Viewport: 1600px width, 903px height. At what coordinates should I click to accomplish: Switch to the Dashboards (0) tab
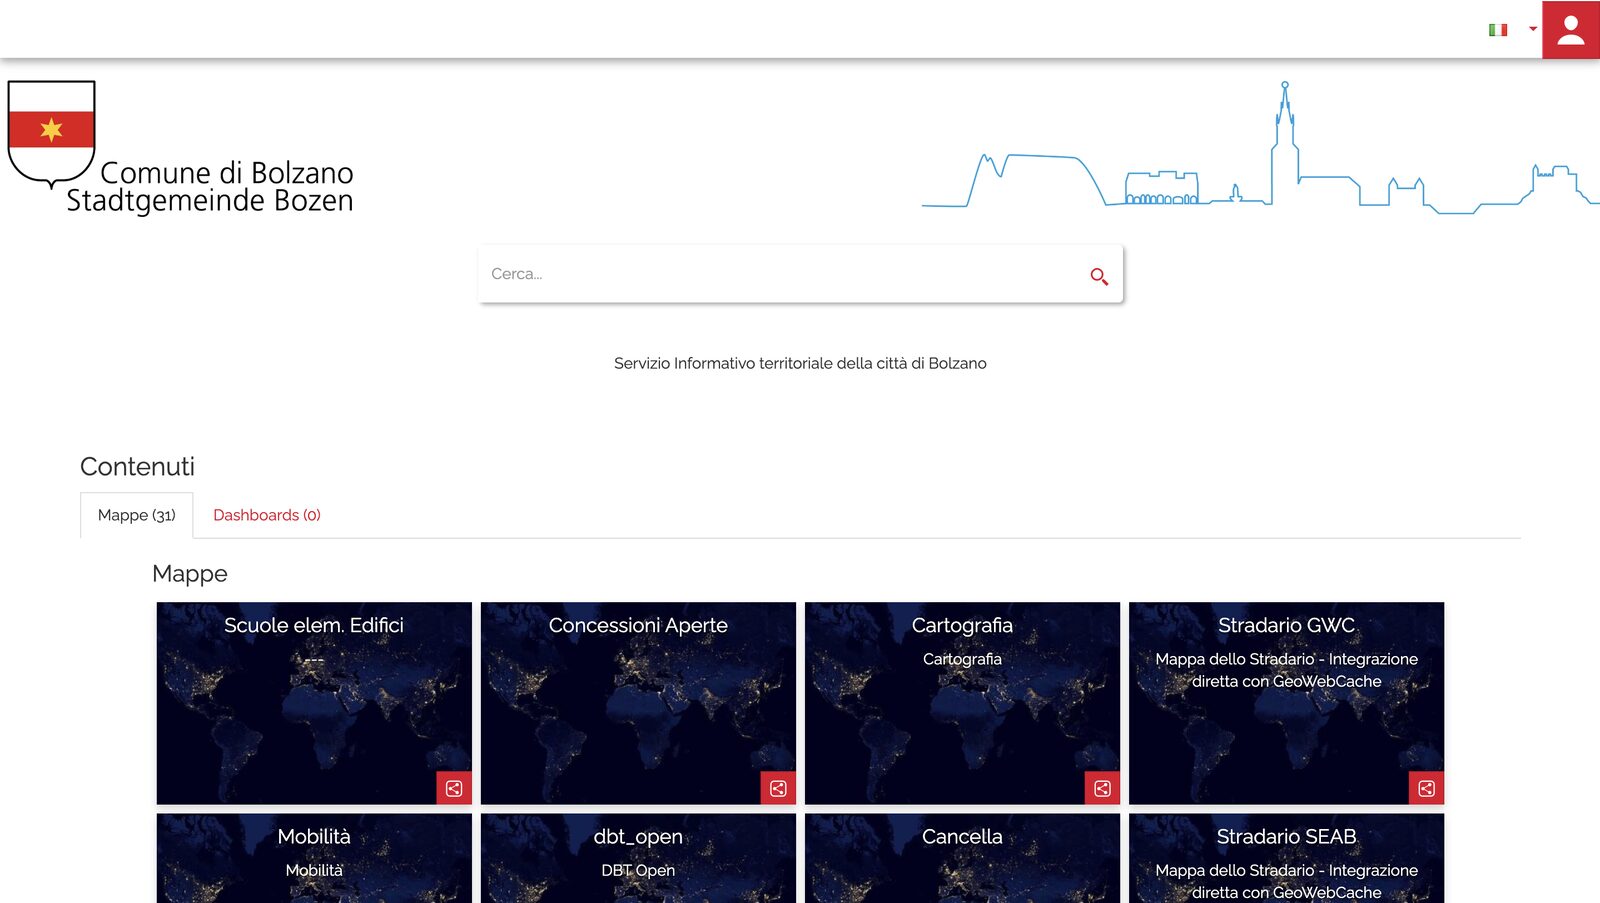(x=267, y=515)
